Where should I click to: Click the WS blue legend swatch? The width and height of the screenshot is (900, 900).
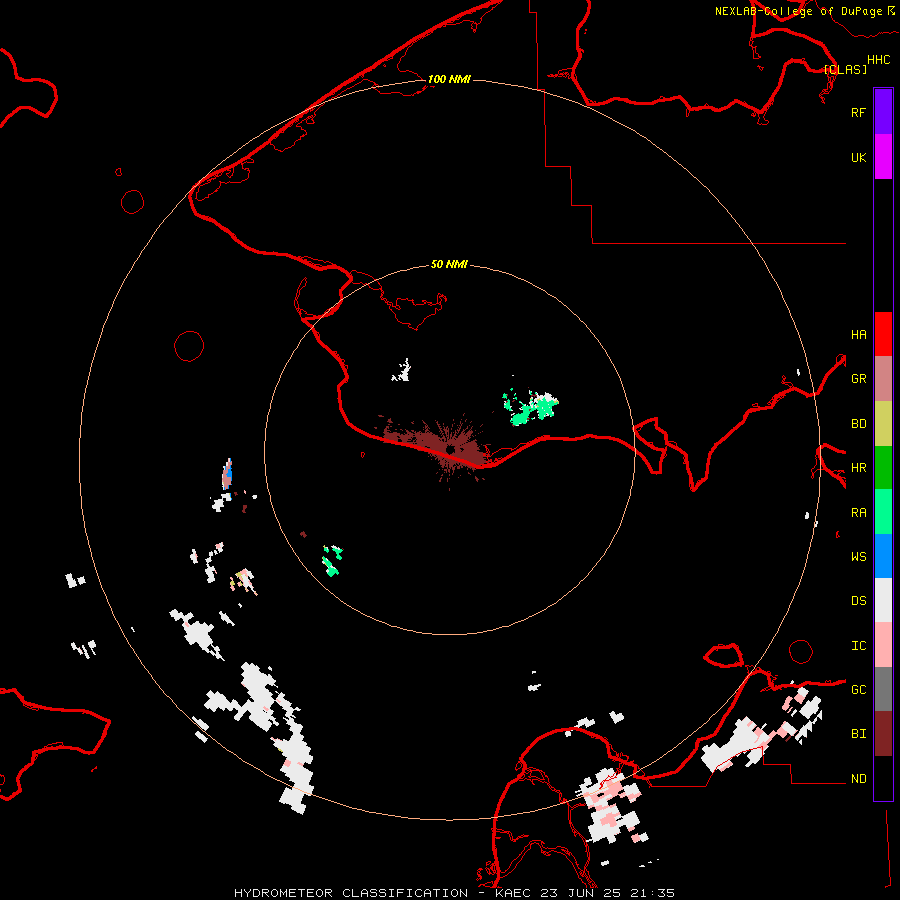(x=883, y=556)
